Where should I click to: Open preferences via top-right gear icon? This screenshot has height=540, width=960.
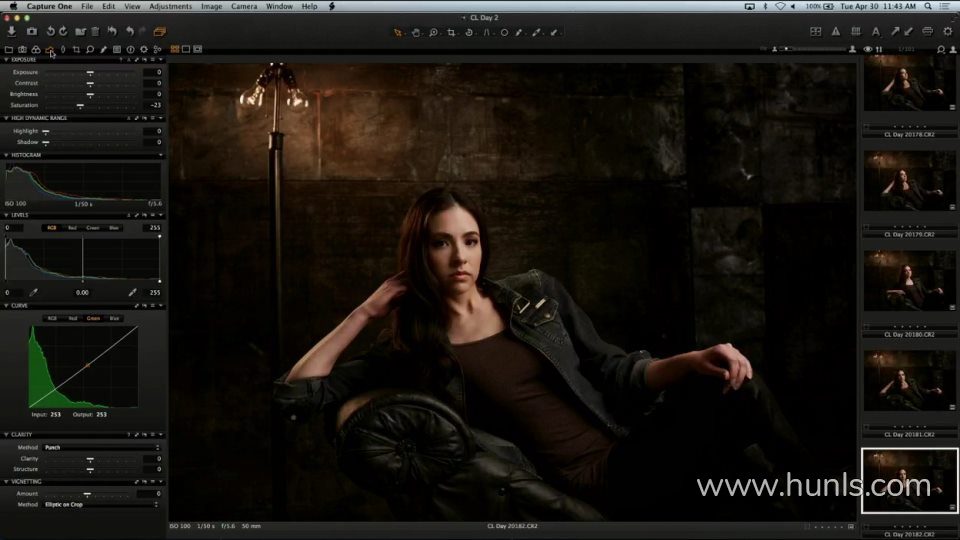[948, 31]
